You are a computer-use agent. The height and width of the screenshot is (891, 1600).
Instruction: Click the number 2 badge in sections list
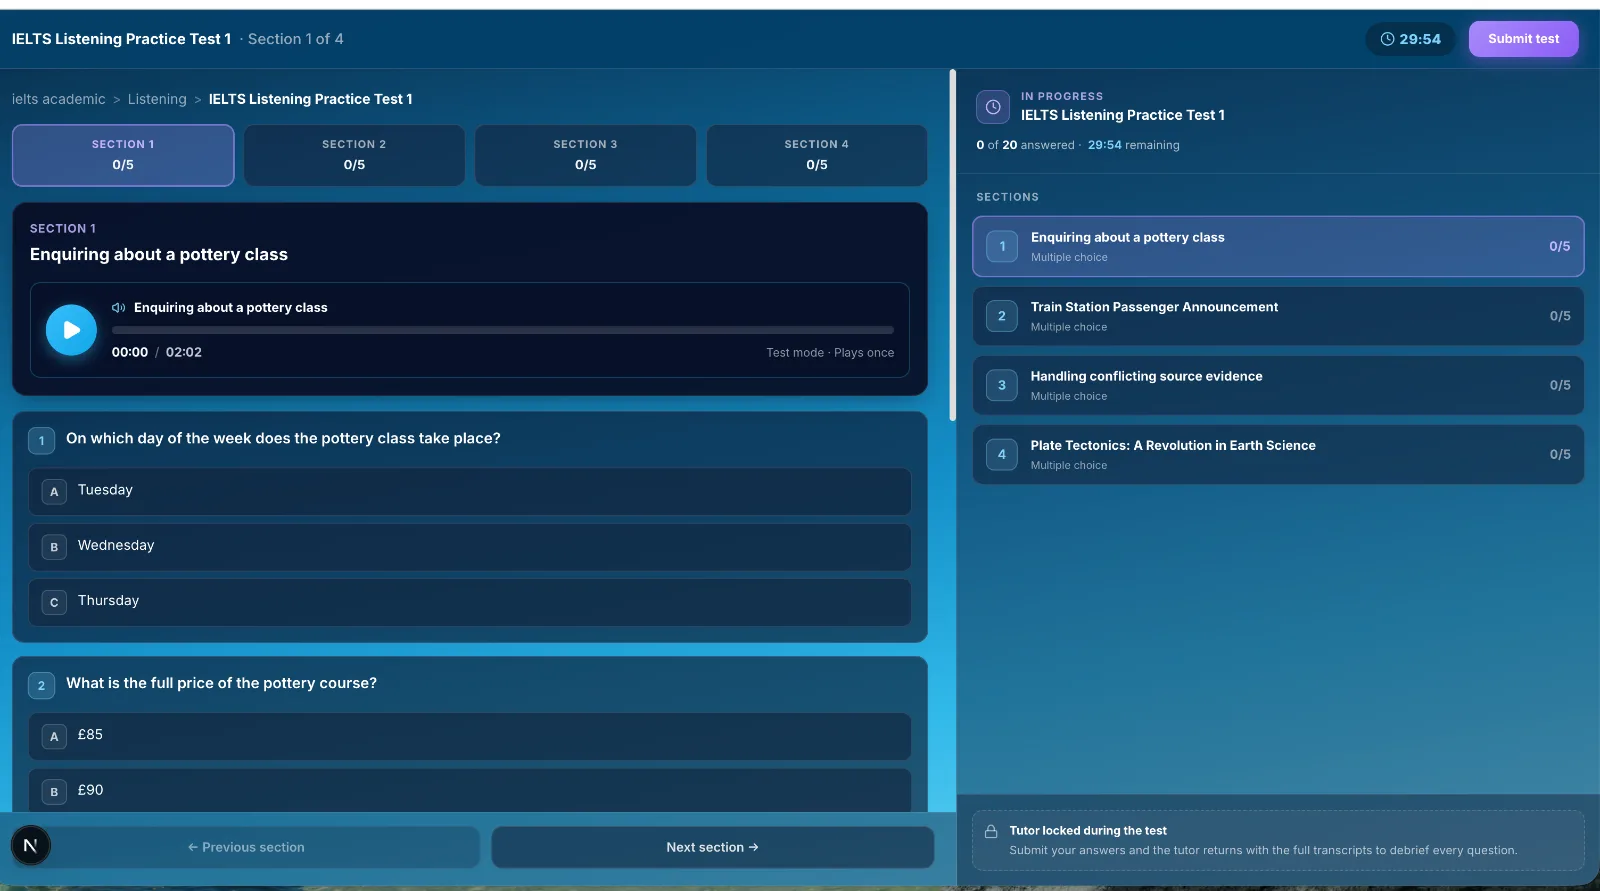click(1002, 316)
